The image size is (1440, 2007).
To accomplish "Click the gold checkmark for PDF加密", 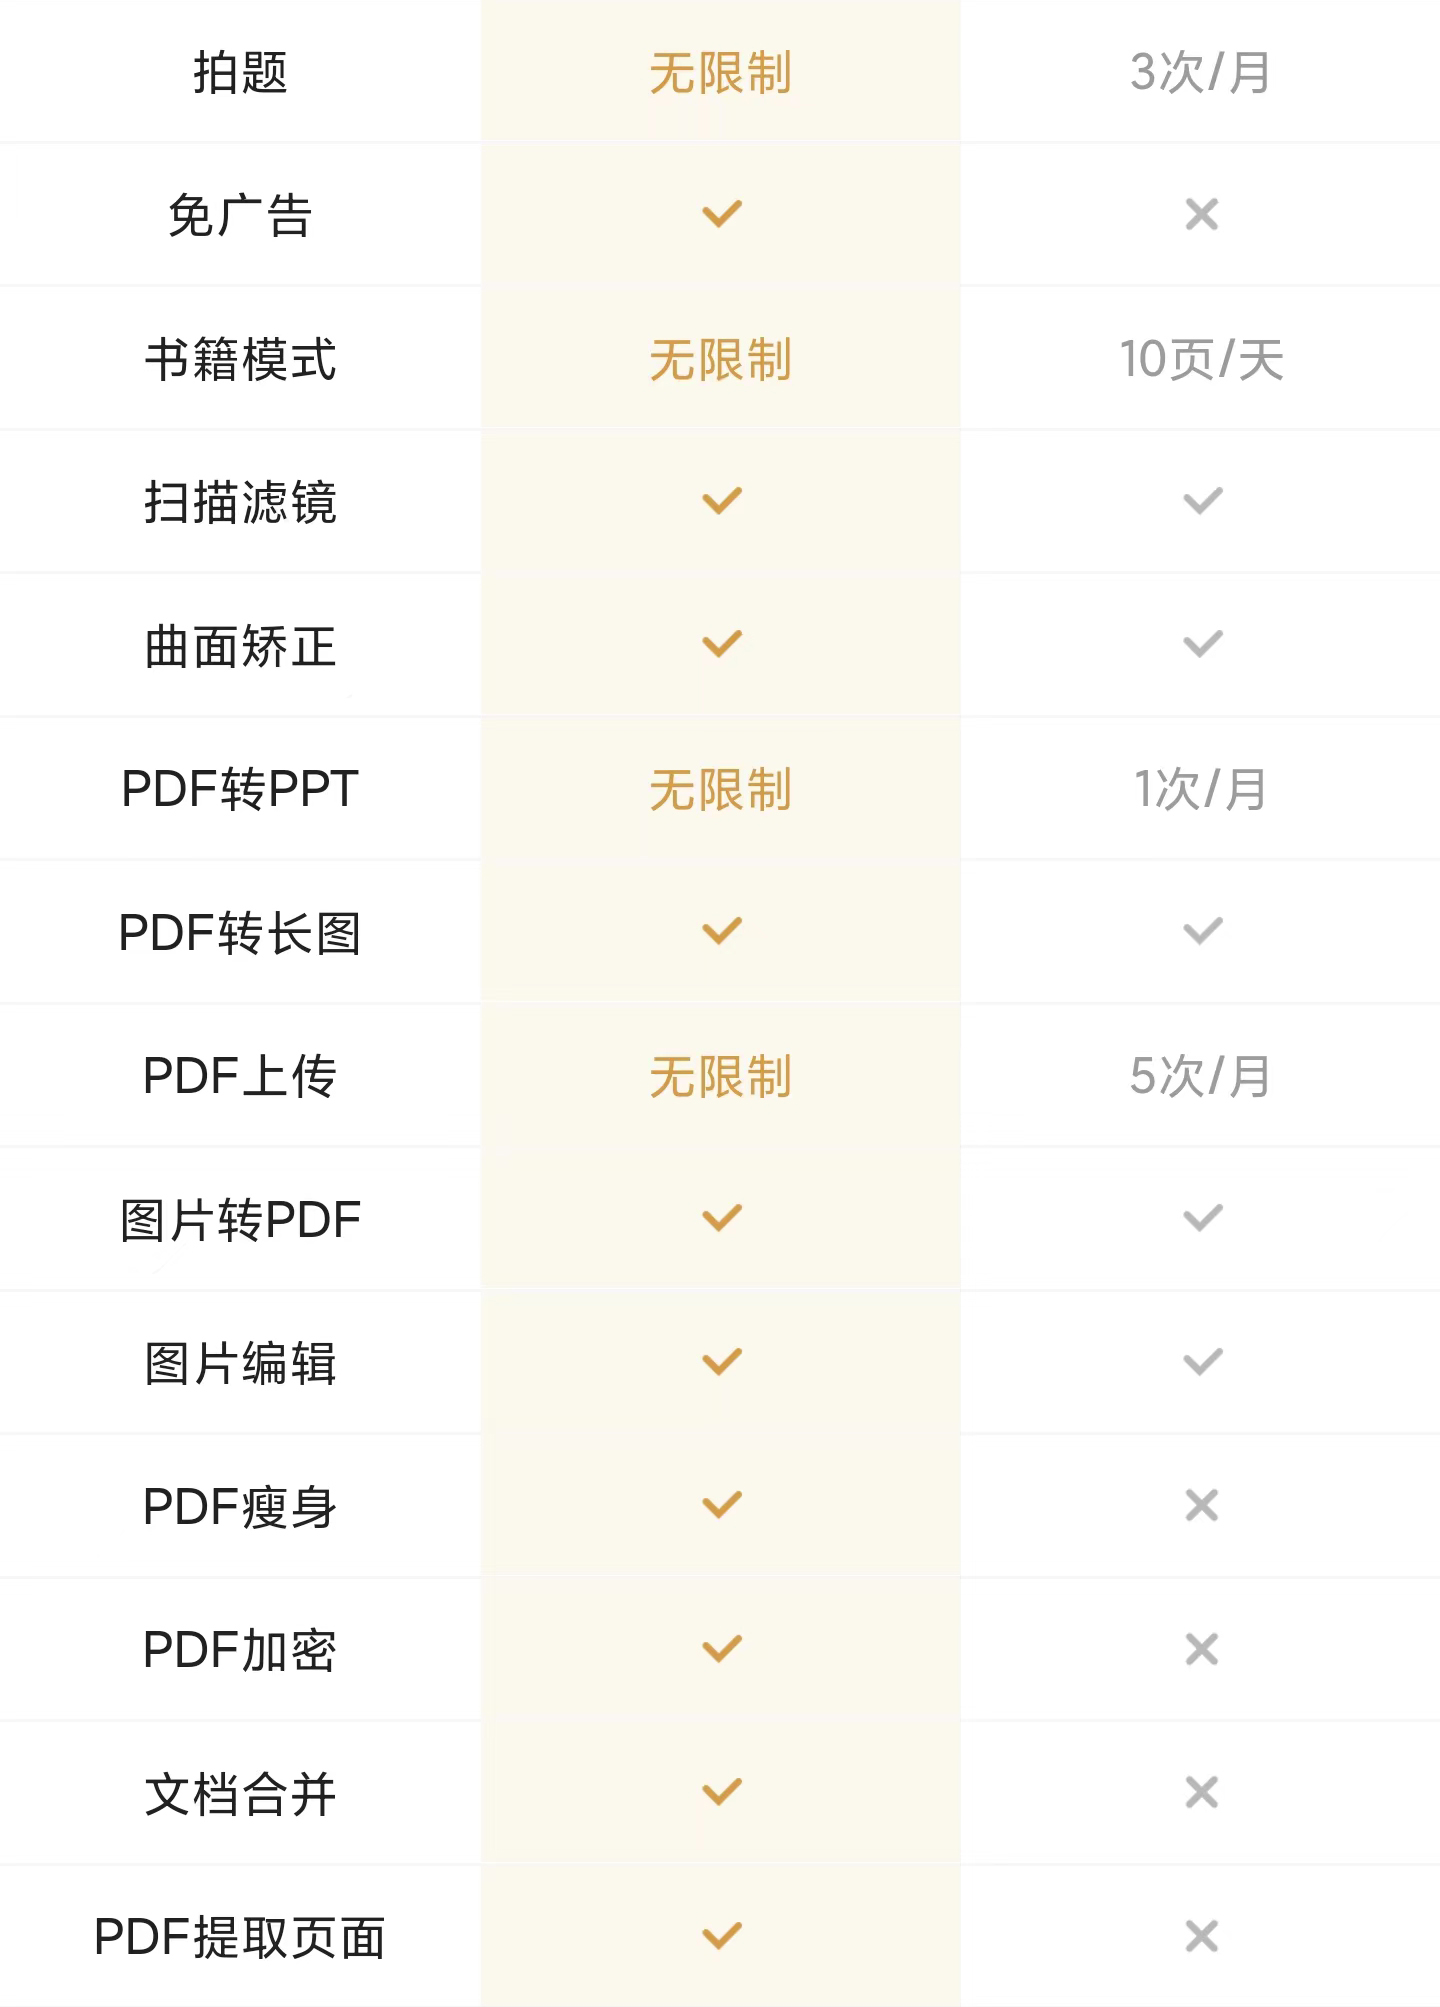I will 721,1648.
